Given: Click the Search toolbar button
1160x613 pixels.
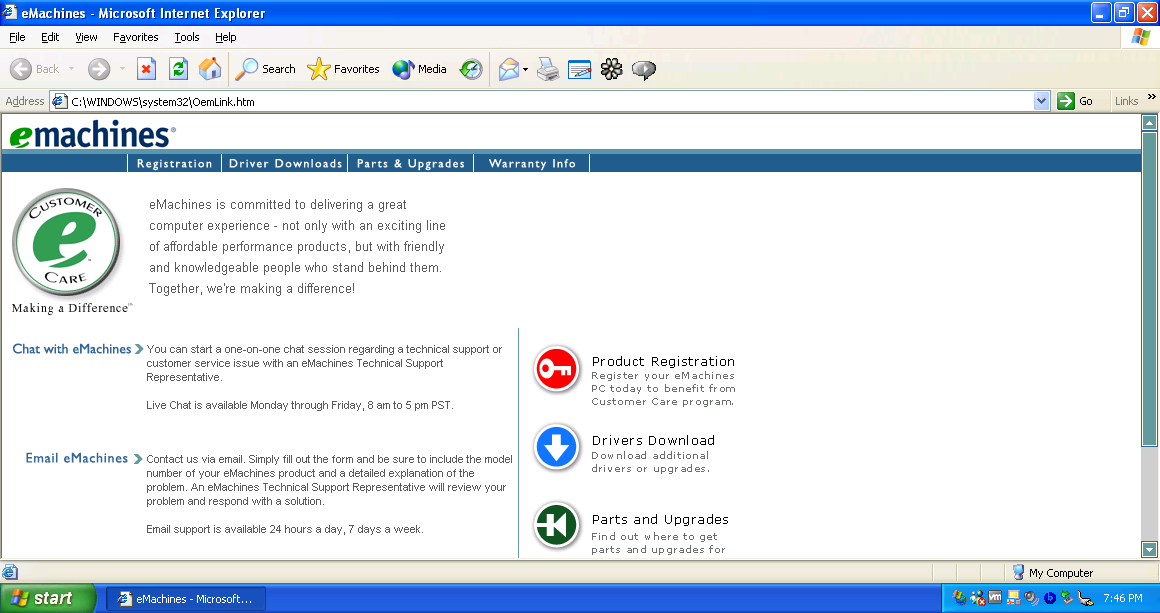Looking at the screenshot, I should [266, 69].
